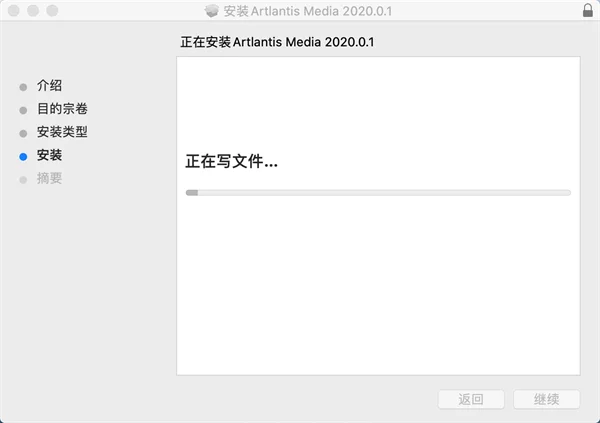Click the installation progress bar
The height and width of the screenshot is (423, 600).
[378, 193]
